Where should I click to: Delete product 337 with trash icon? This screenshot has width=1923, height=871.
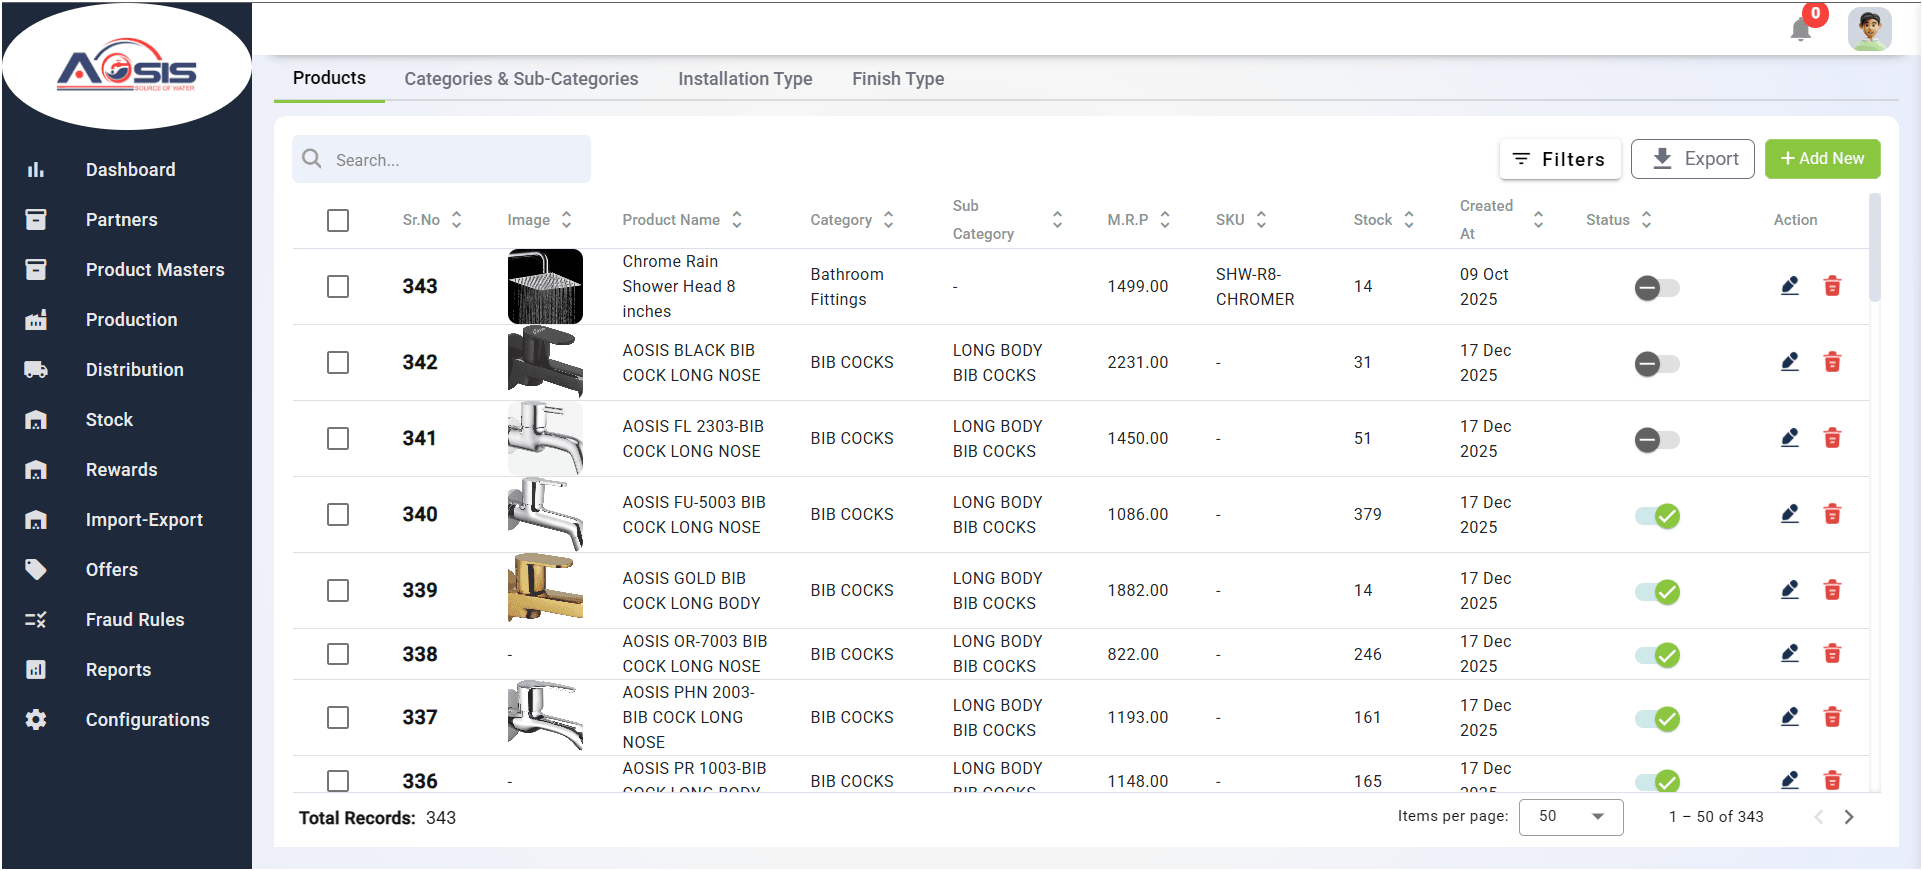[1832, 717]
